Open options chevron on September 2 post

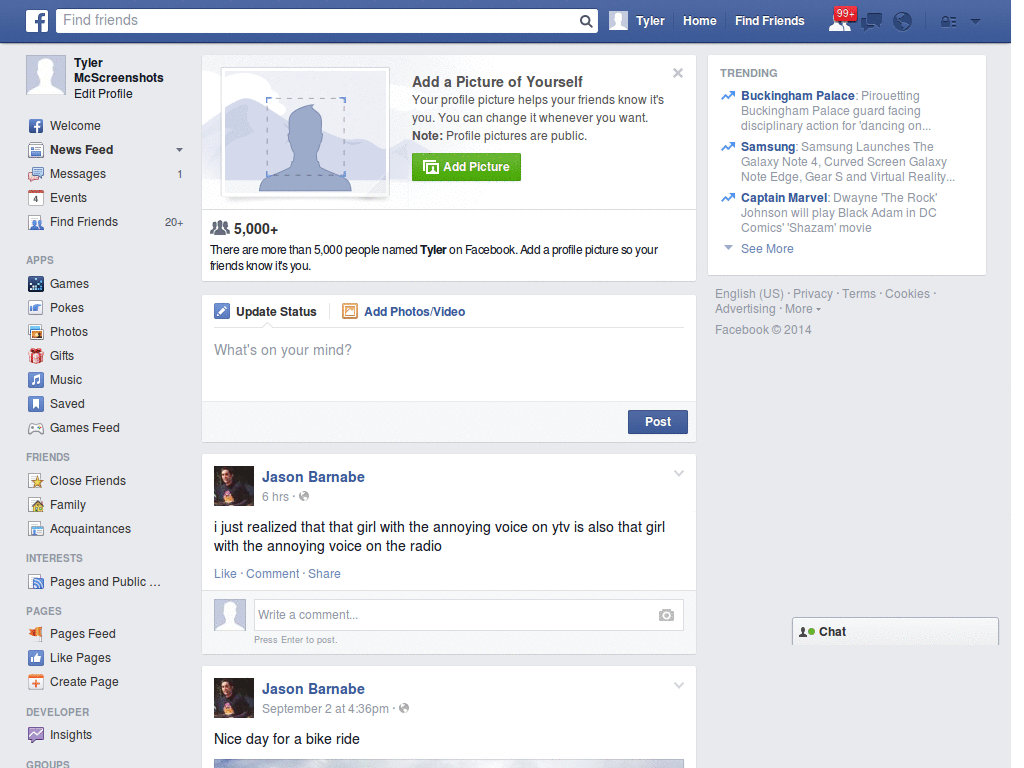[x=679, y=686]
